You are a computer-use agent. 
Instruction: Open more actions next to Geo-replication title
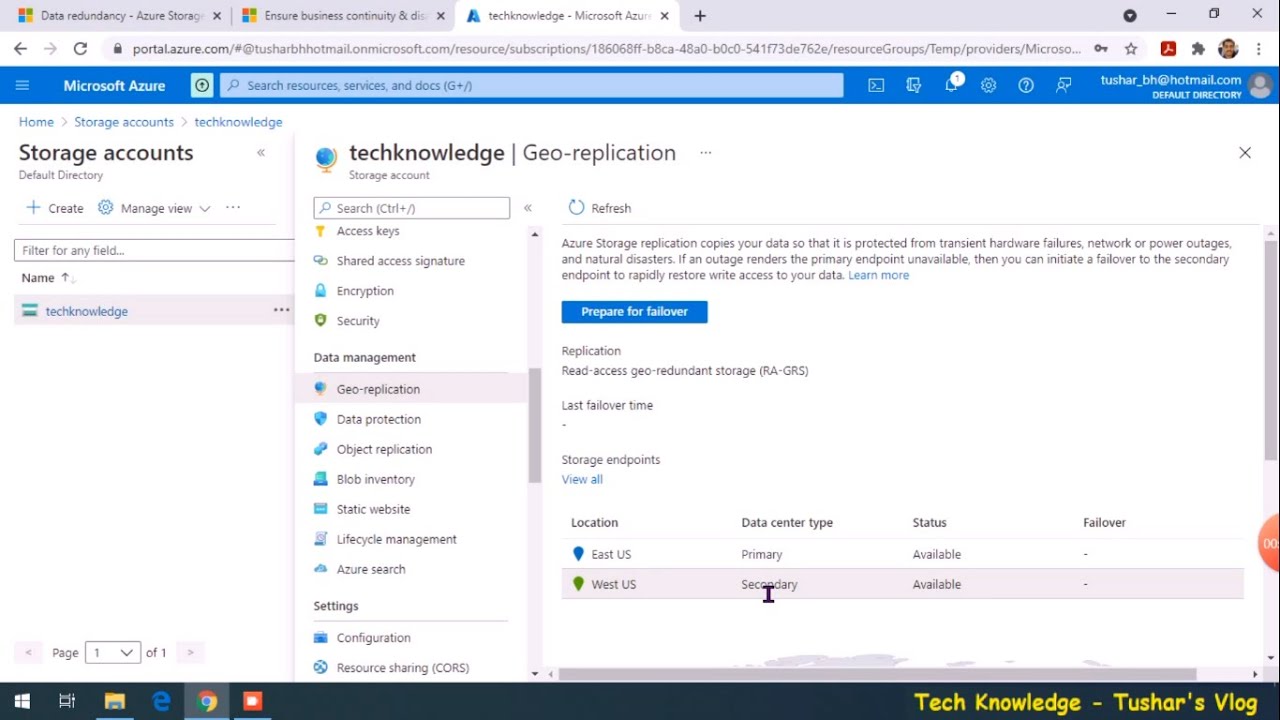click(706, 153)
